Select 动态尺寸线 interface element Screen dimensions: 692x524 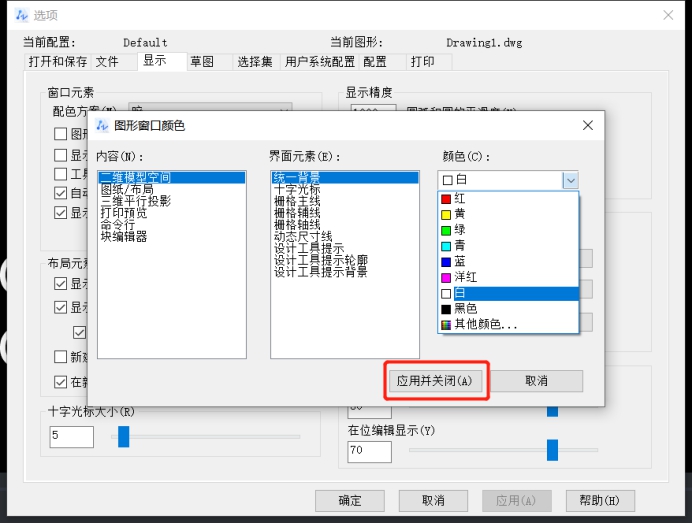coord(345,237)
